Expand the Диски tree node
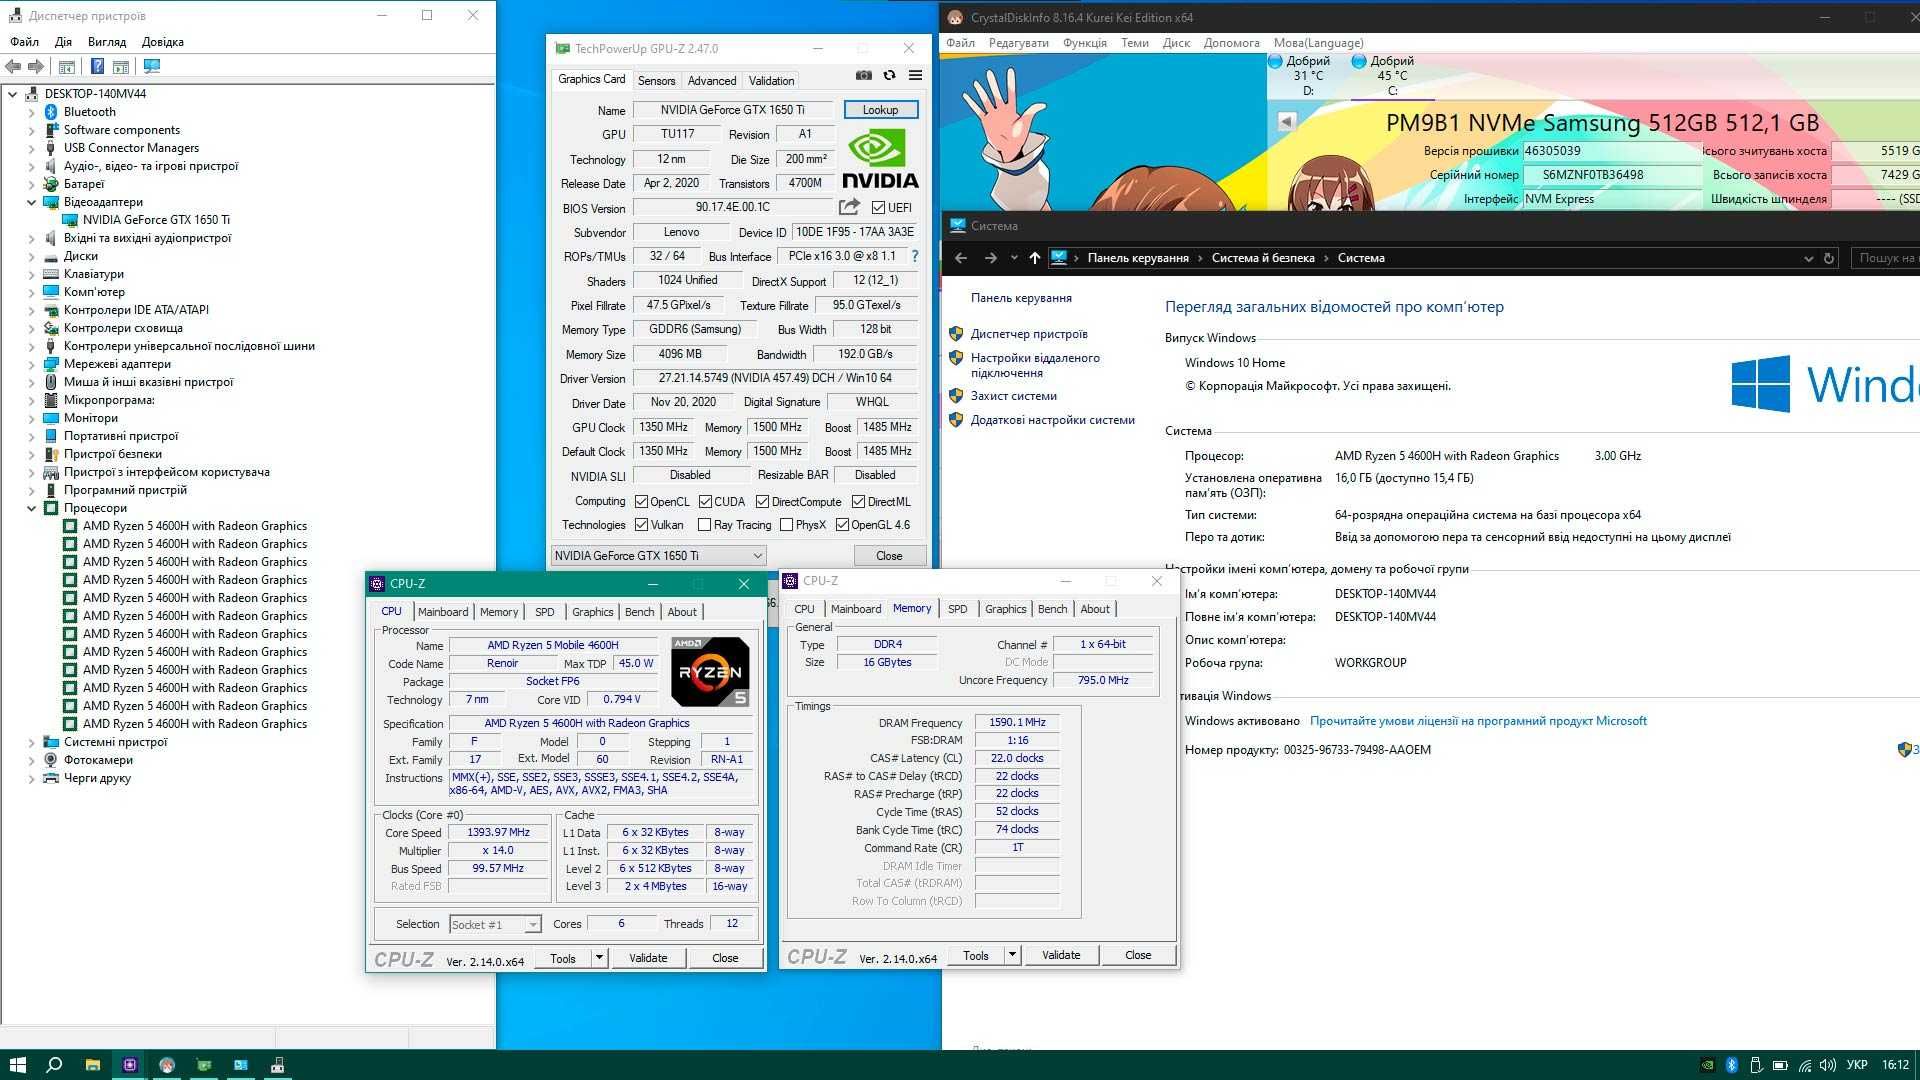 (31, 256)
